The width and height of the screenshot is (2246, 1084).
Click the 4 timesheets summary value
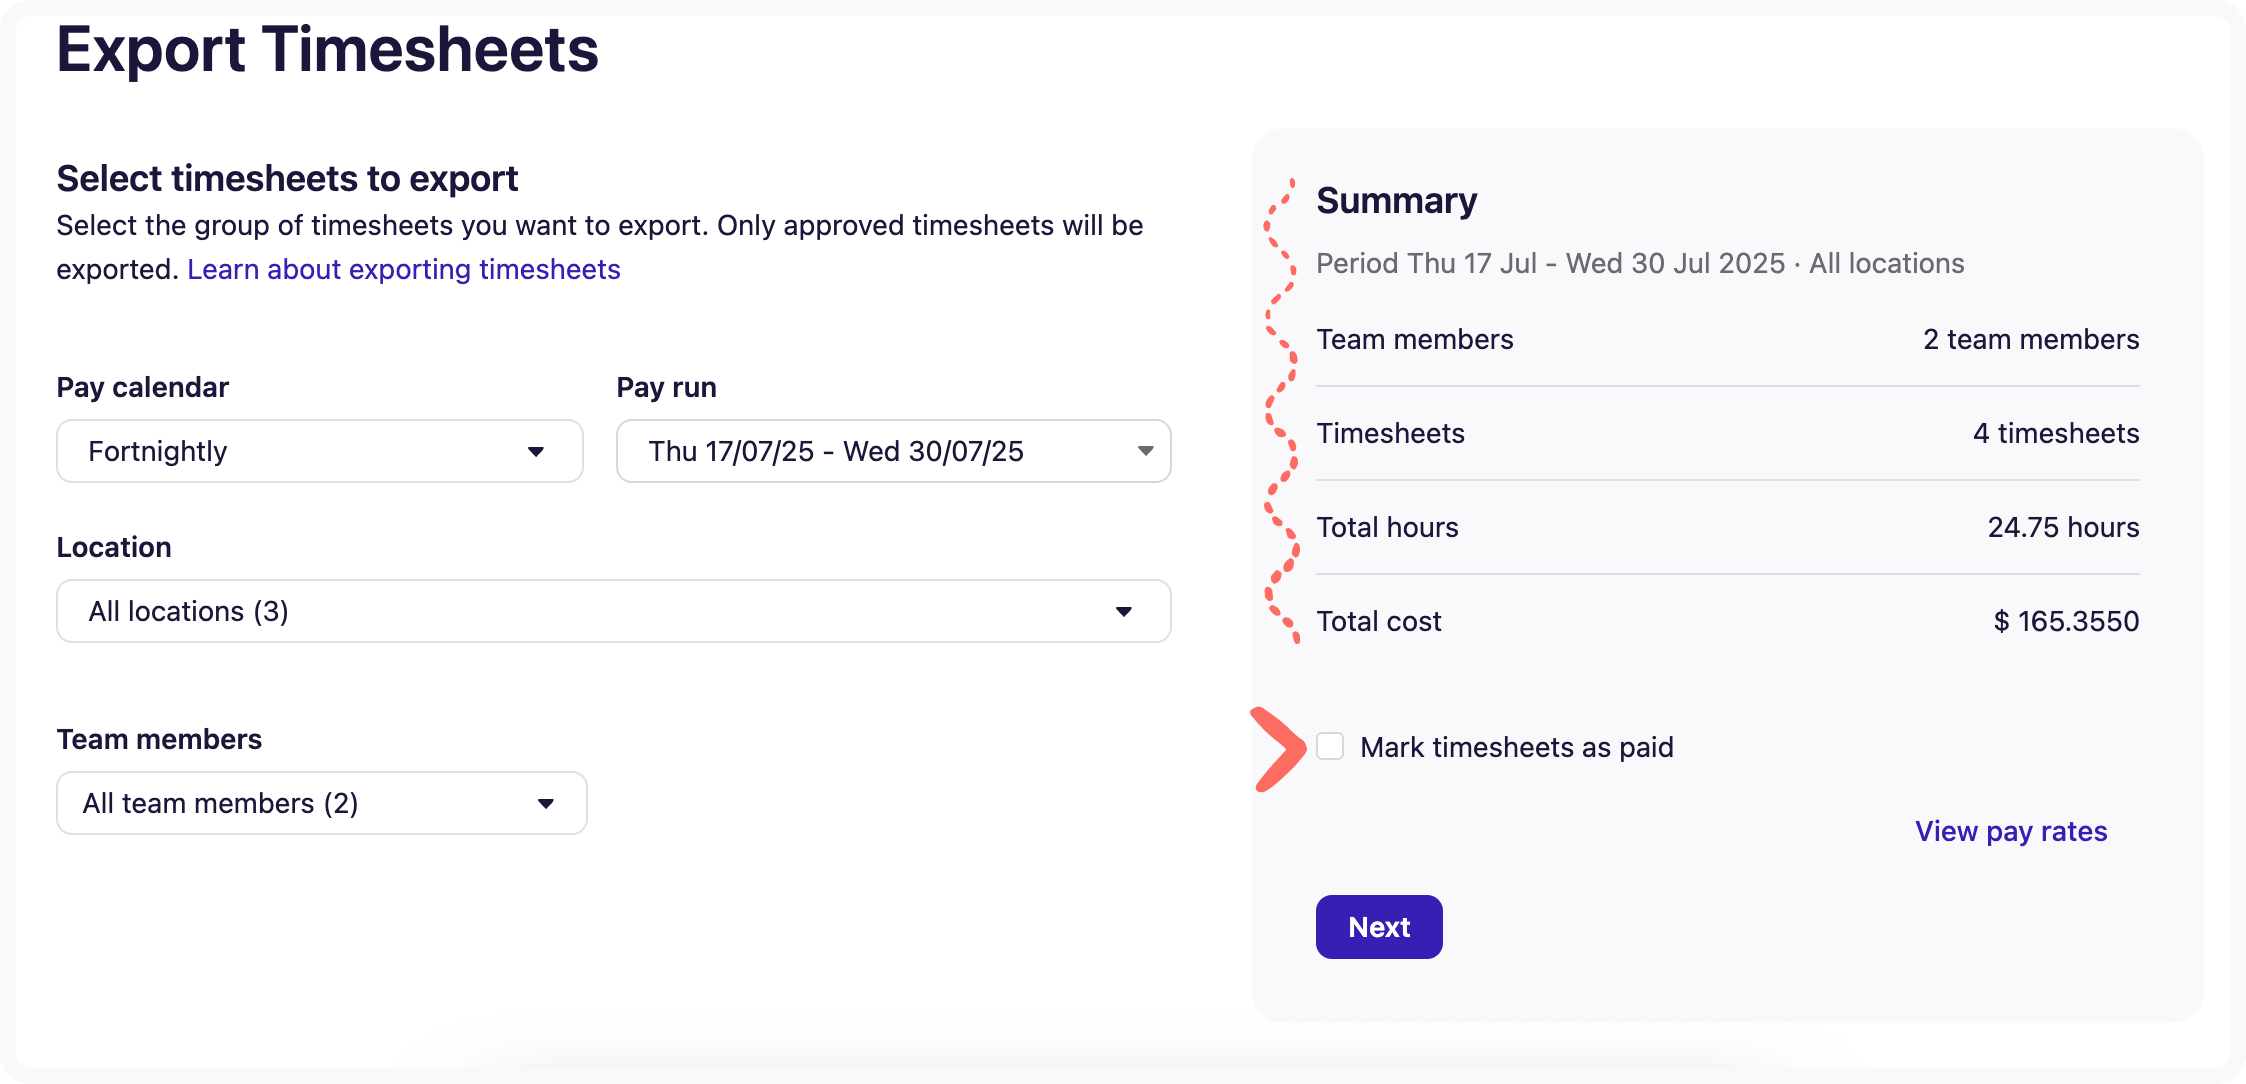pyautogui.click(x=2056, y=434)
